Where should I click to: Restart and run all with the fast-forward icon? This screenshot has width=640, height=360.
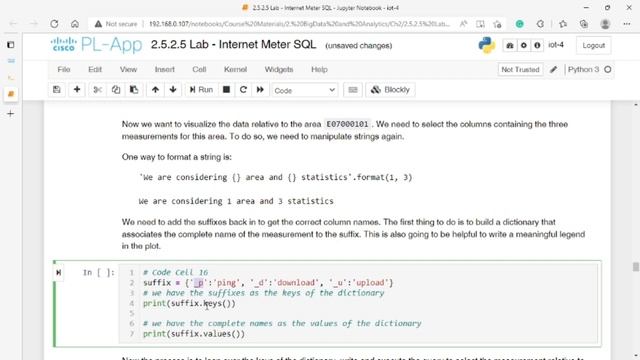[260, 90]
